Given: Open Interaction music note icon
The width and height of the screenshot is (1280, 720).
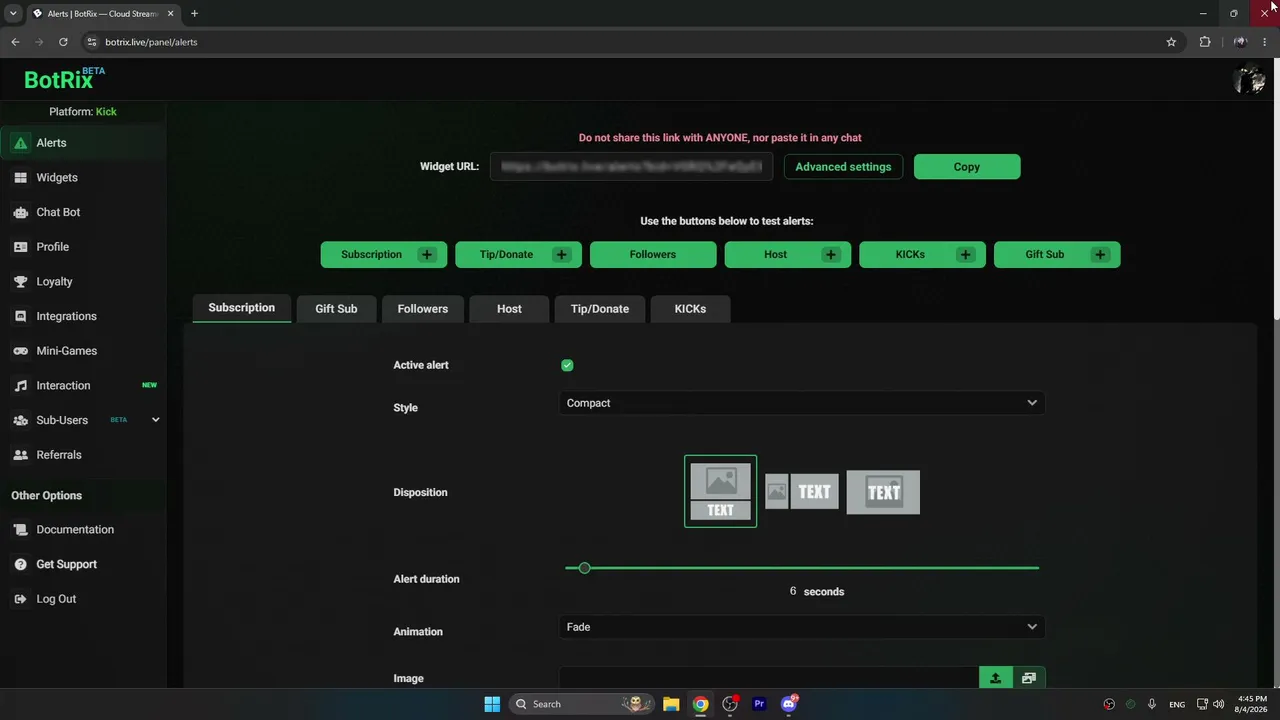Looking at the screenshot, I should (x=20, y=386).
